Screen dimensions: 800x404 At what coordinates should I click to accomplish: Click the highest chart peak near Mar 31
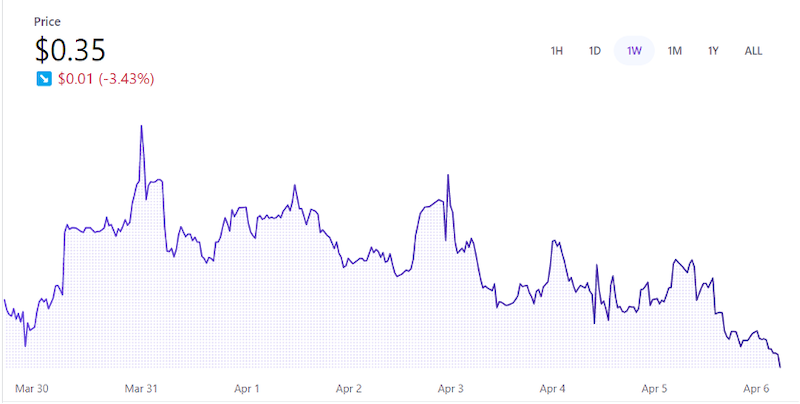(141, 127)
